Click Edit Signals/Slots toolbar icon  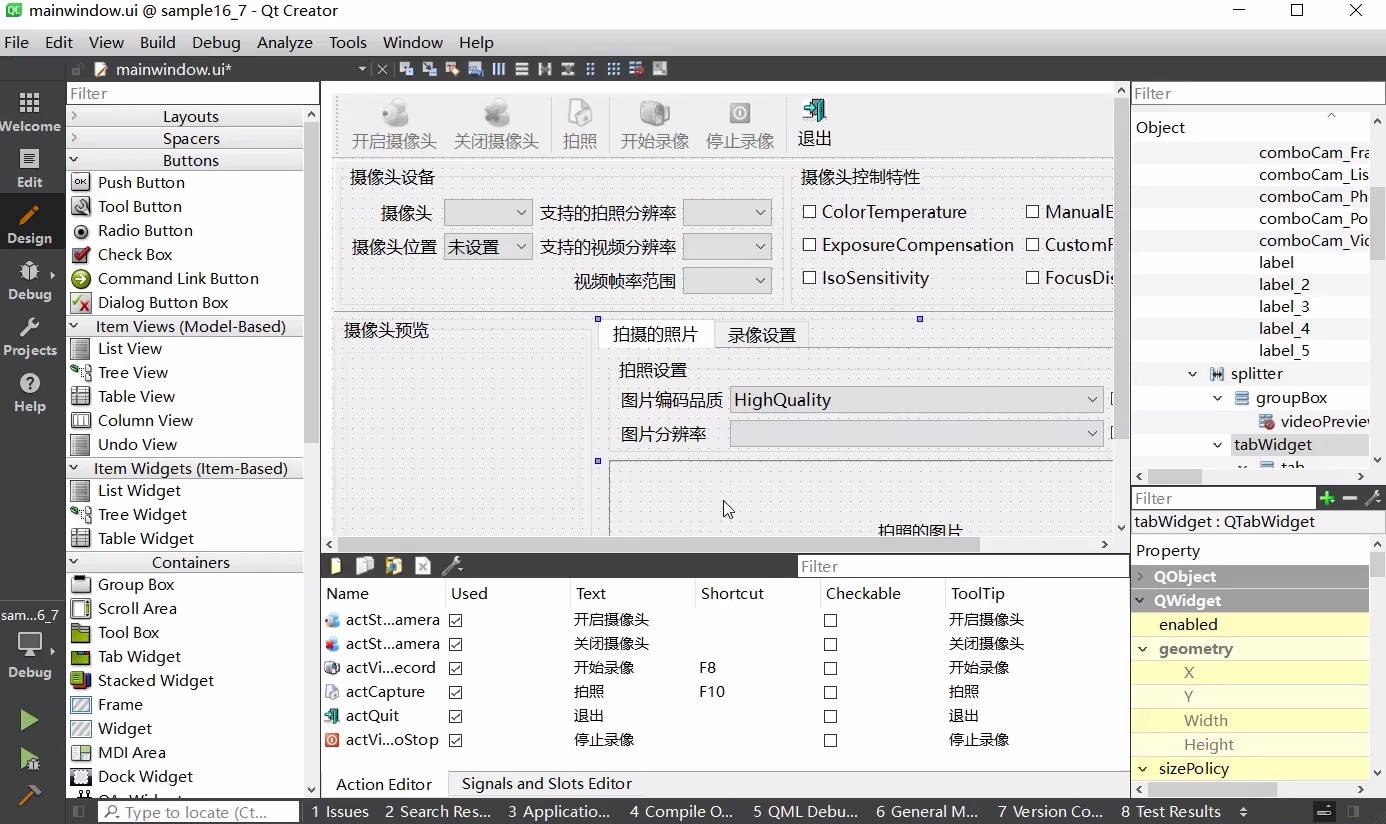coord(429,69)
